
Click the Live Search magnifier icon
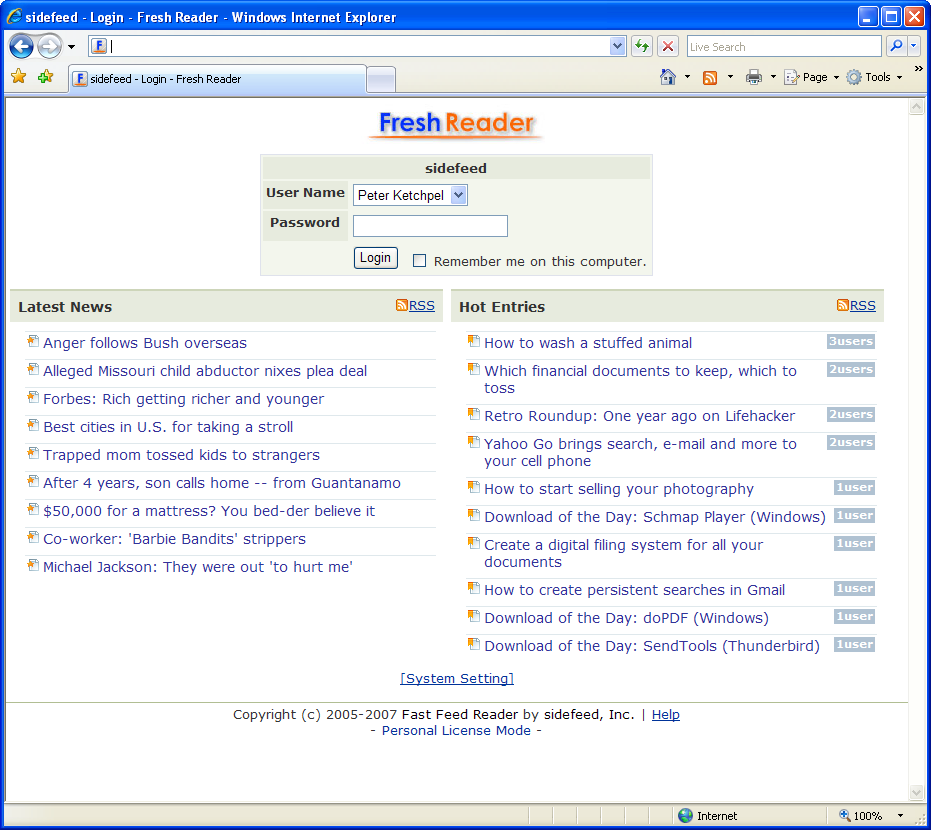coord(896,46)
